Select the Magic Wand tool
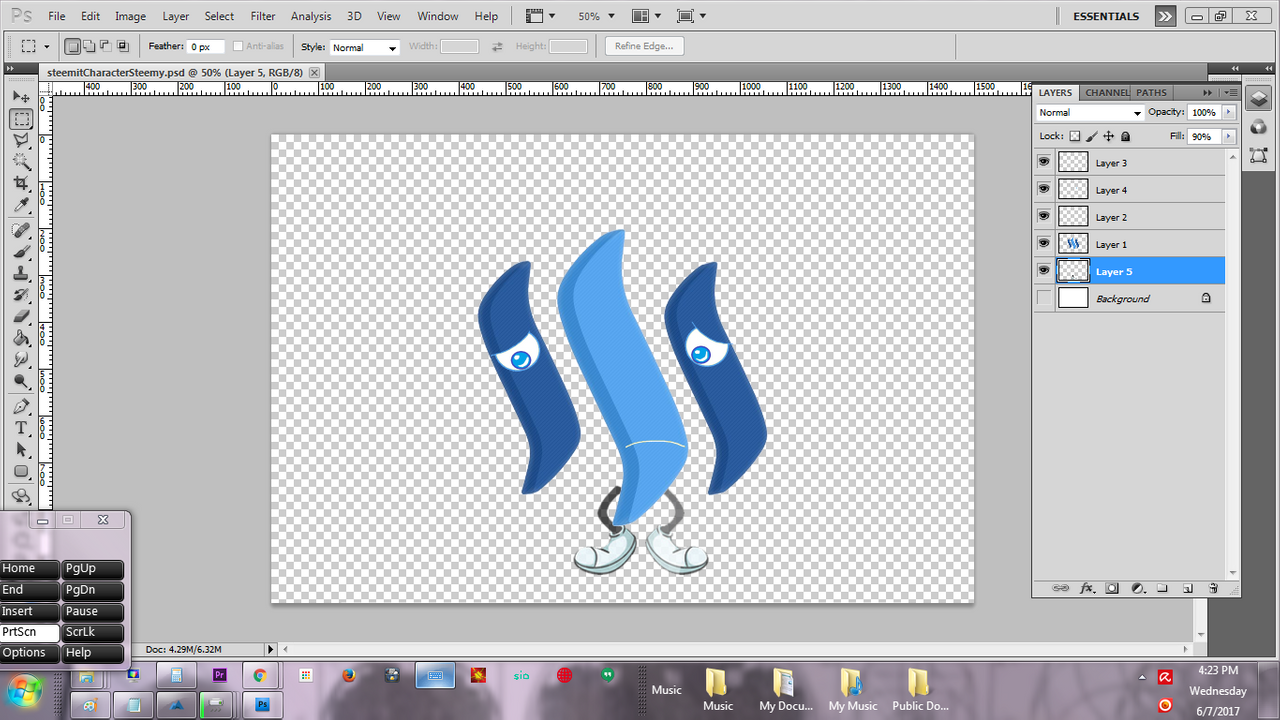 (x=21, y=162)
